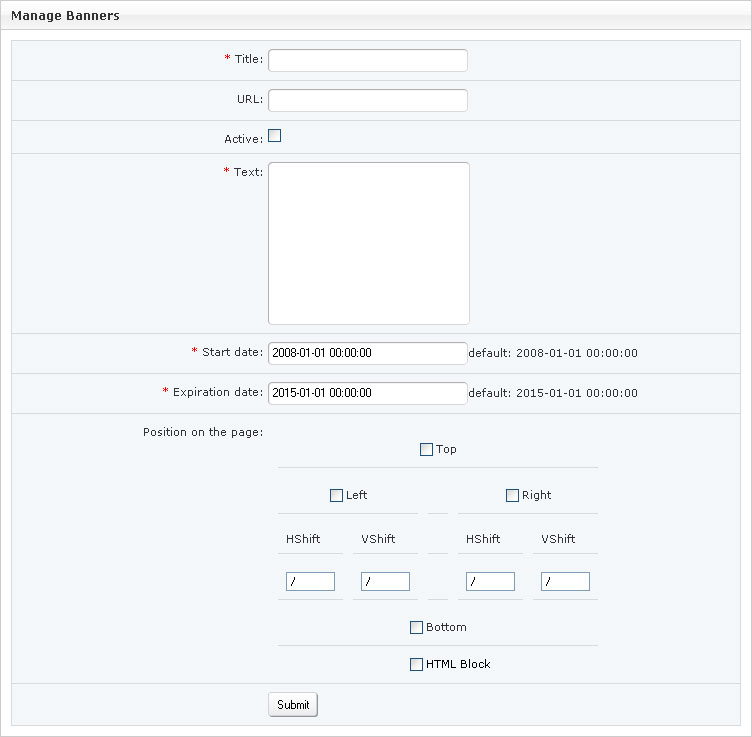The height and width of the screenshot is (737, 752).
Task: Click the Title input field
Action: (367, 60)
